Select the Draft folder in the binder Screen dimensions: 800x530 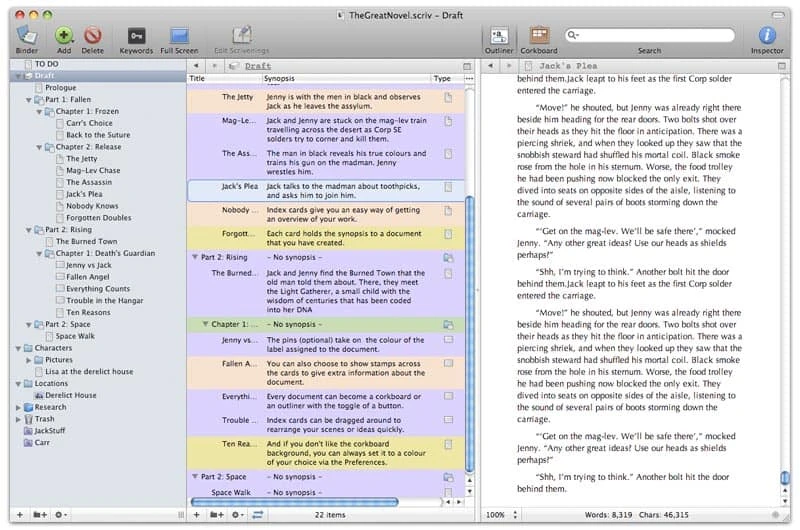click(97, 75)
